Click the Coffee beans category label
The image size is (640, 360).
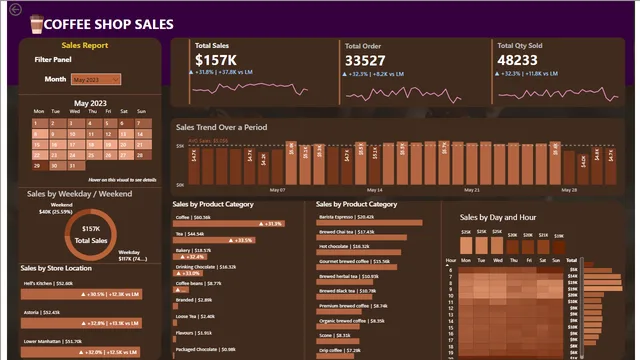click(198, 283)
